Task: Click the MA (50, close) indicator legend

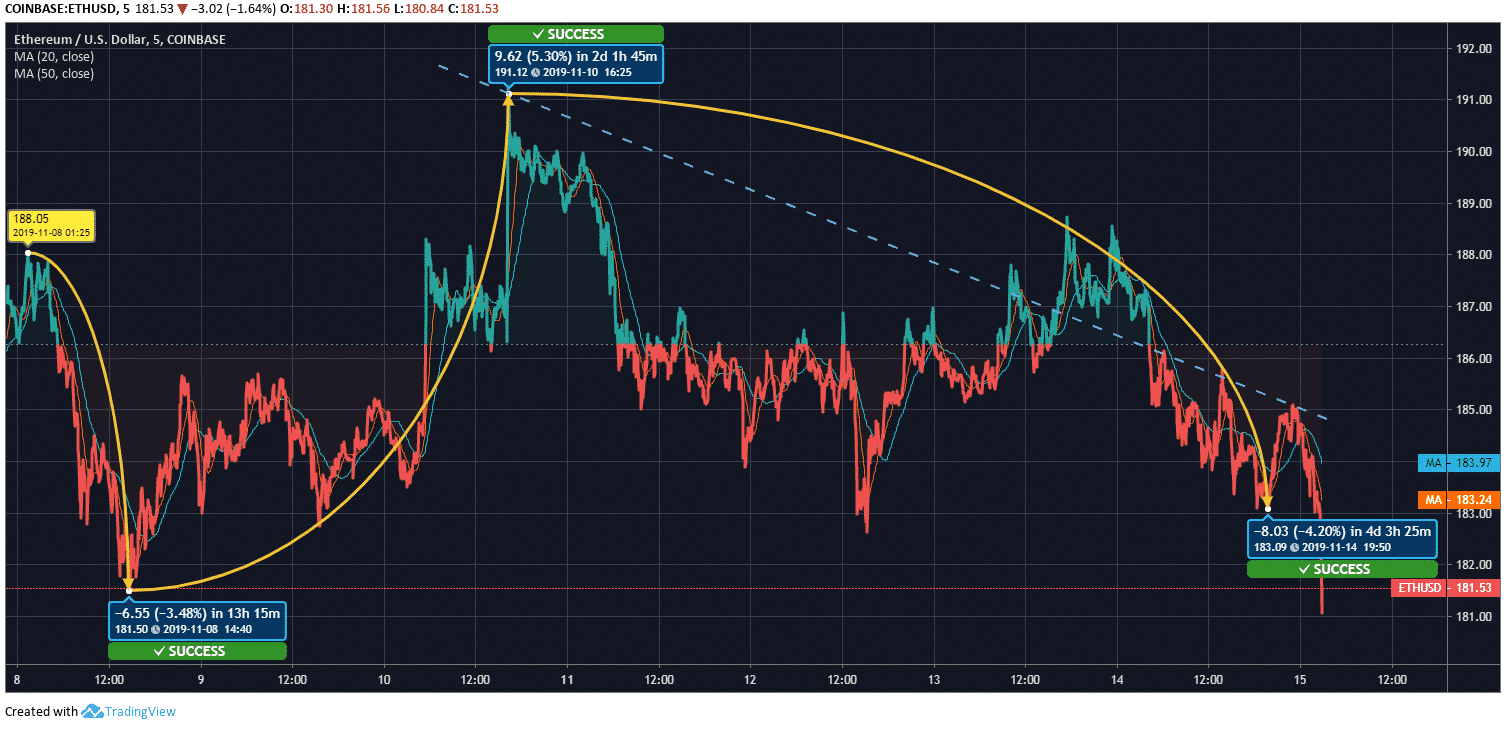Action: click(54, 74)
